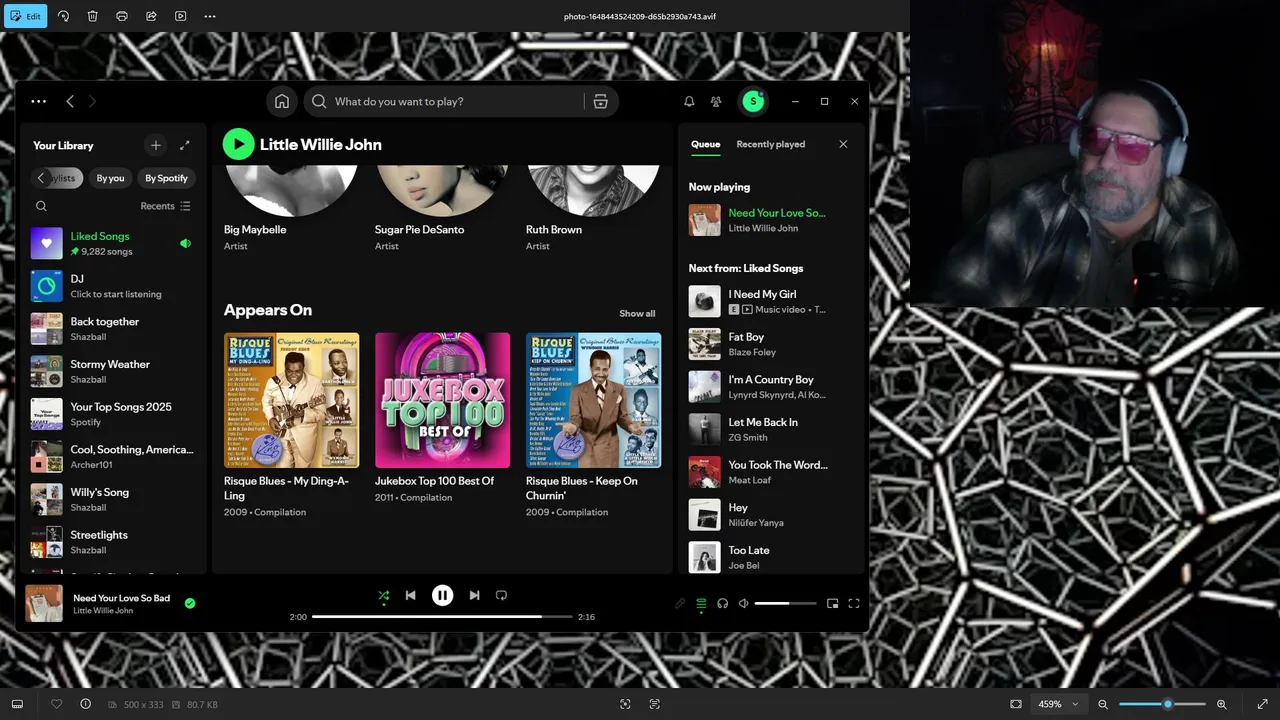Select I Need My Girl in queue
The height and width of the screenshot is (720, 1280).
[x=772, y=302]
